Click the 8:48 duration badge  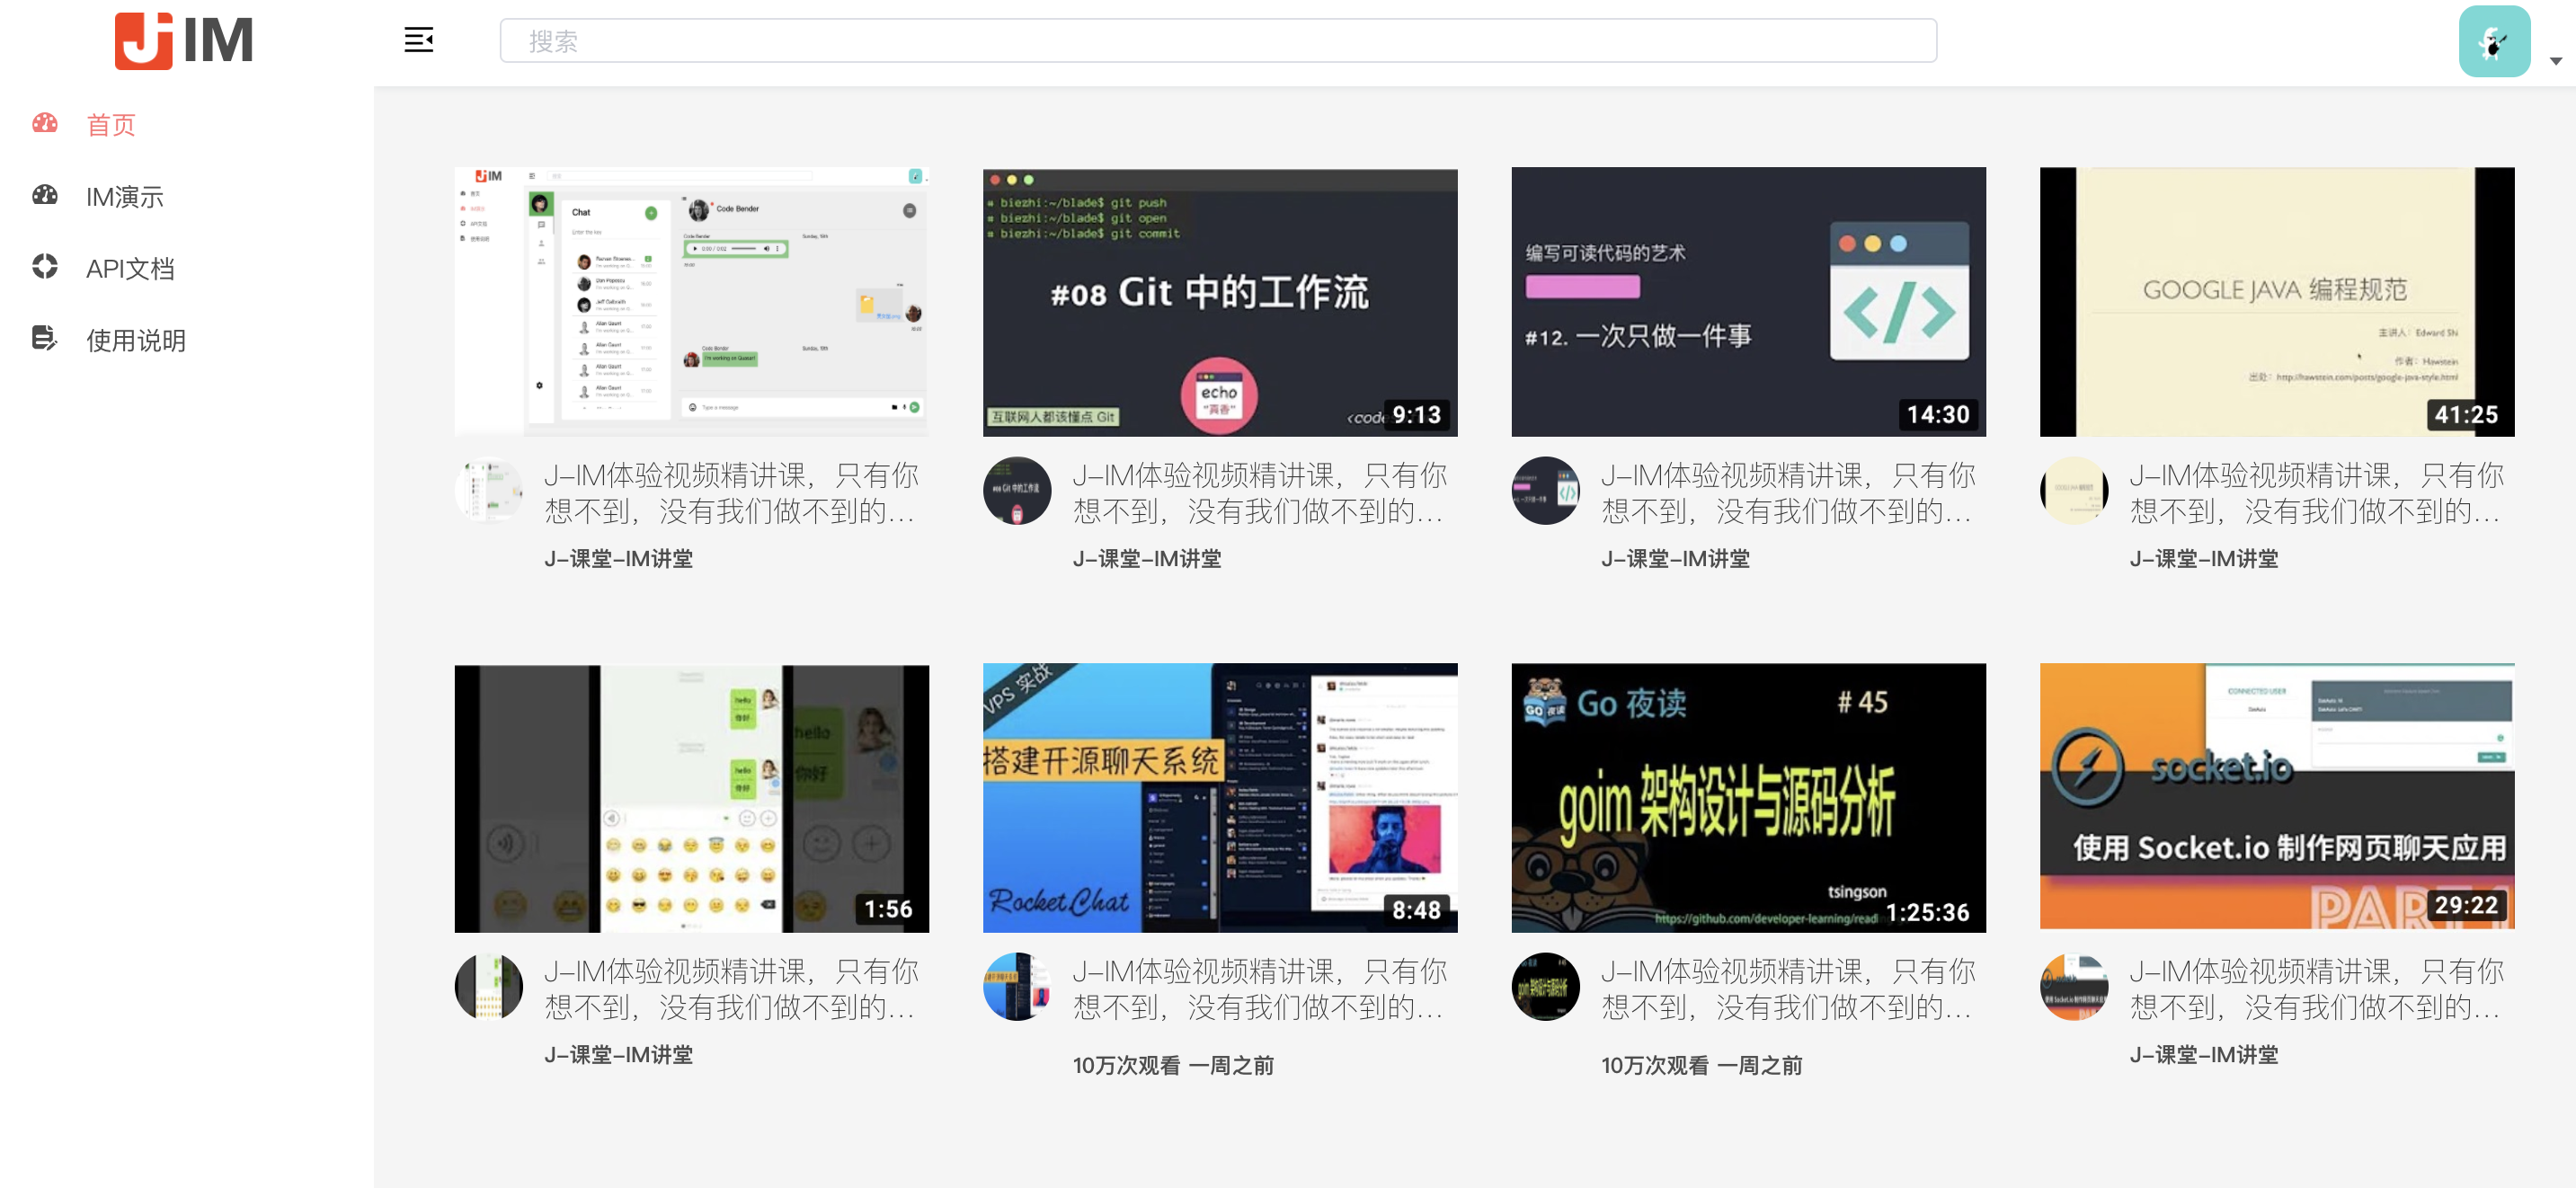[x=1416, y=910]
